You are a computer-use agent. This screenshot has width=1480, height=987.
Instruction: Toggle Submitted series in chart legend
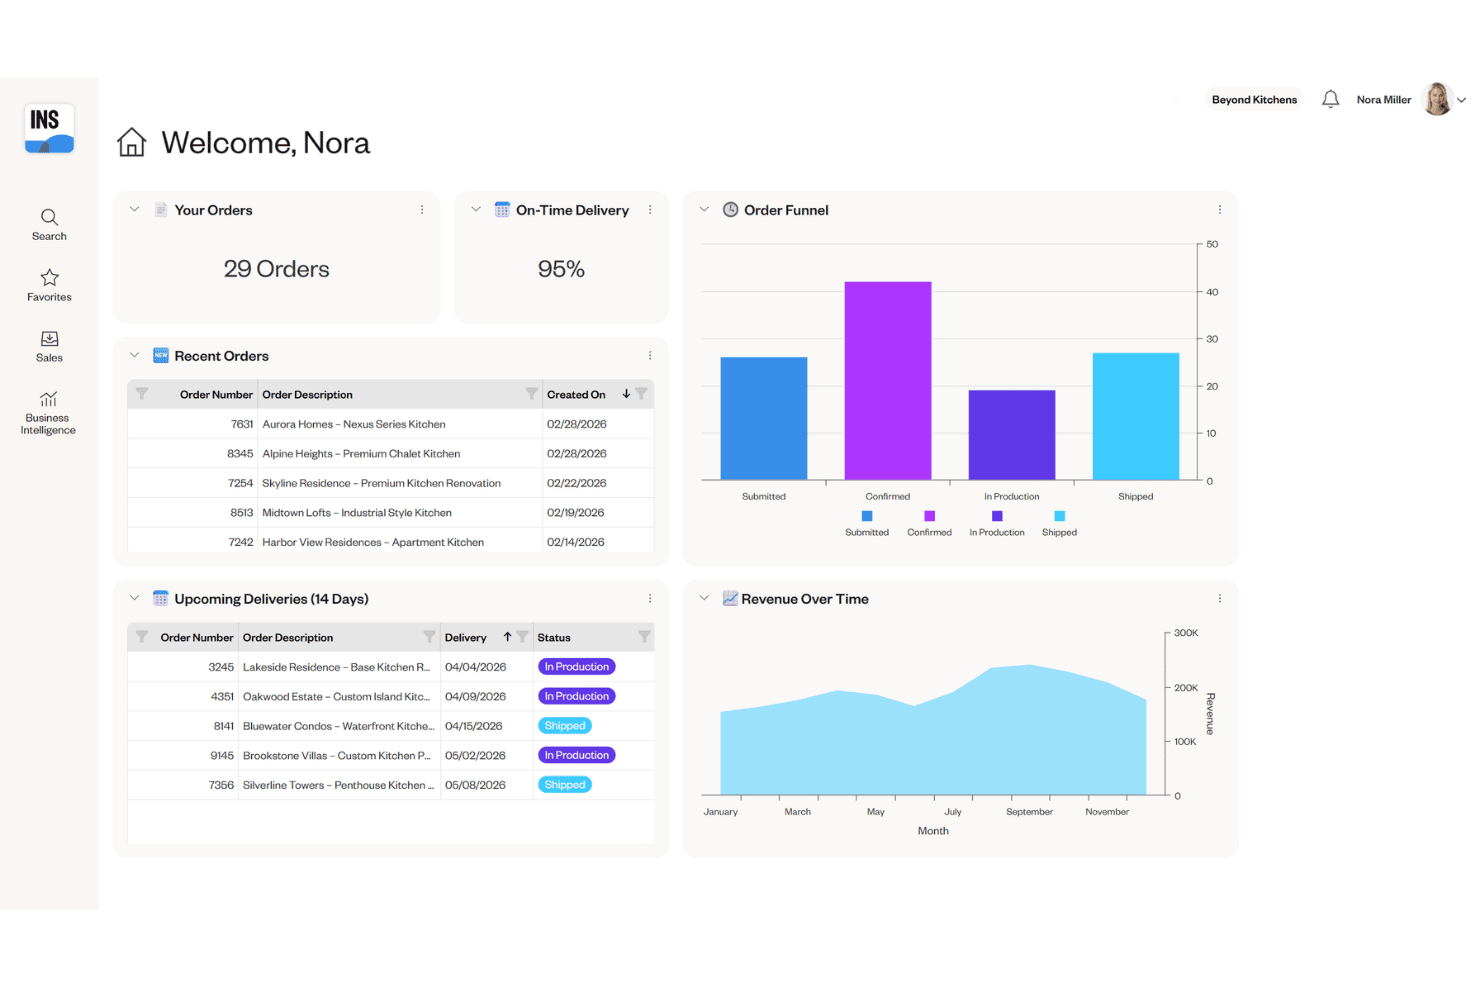pyautogui.click(x=867, y=524)
